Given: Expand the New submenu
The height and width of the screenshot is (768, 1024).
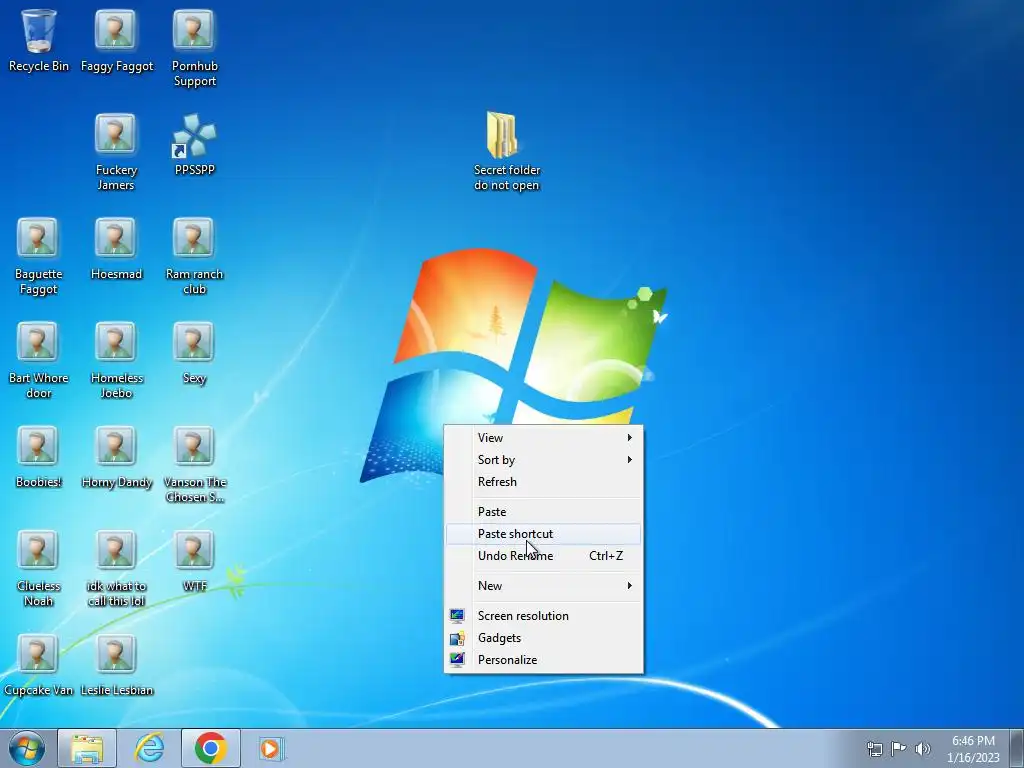Looking at the screenshot, I should click(x=543, y=586).
